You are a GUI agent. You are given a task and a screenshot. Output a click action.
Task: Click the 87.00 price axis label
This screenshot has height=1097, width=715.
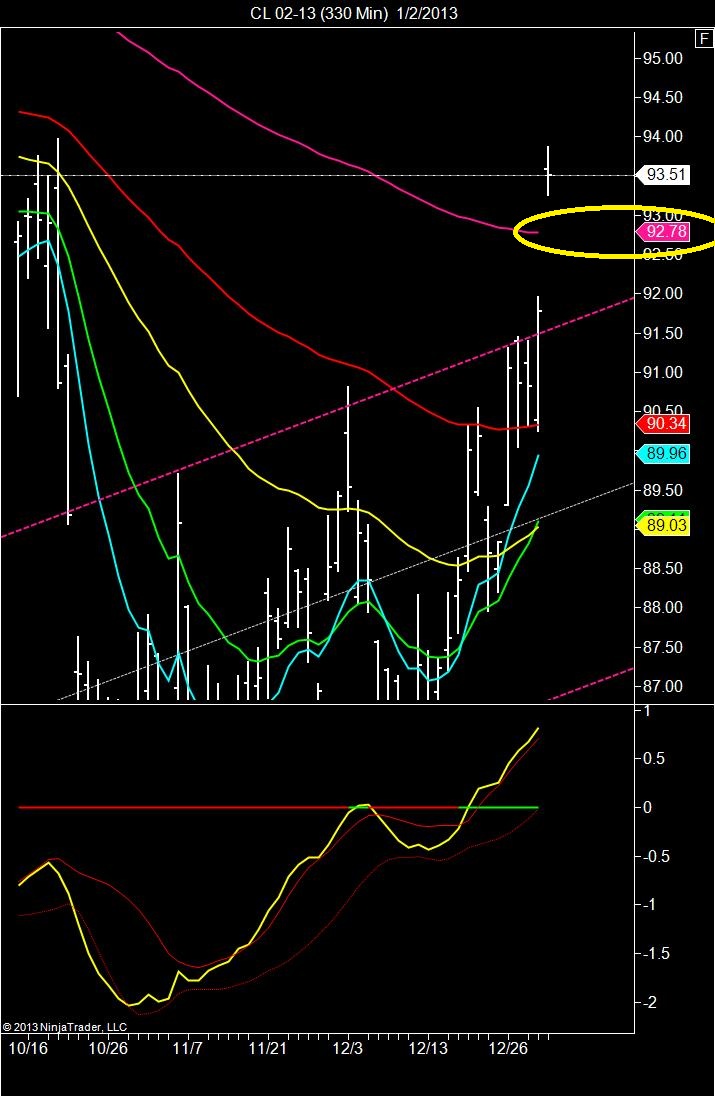pyautogui.click(x=663, y=686)
